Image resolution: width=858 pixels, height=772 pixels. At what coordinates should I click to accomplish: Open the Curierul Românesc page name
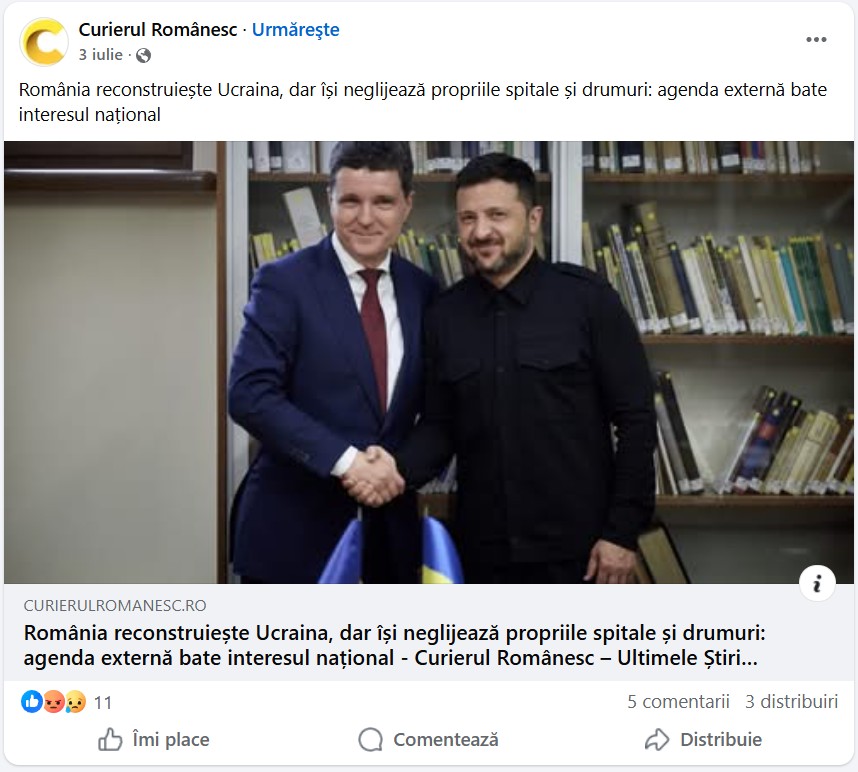158,30
